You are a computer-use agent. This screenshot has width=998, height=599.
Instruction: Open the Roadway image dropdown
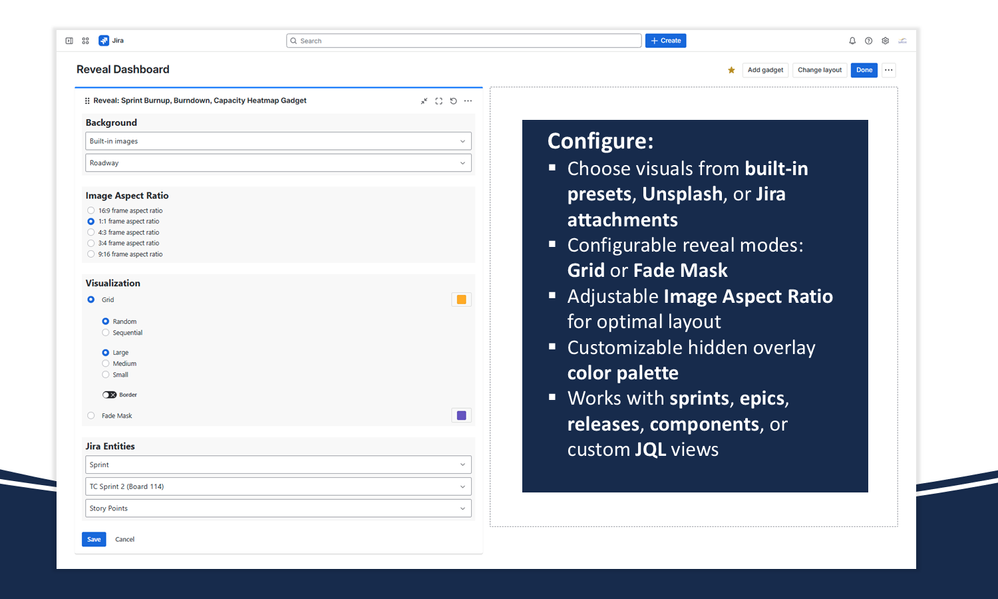coord(278,163)
